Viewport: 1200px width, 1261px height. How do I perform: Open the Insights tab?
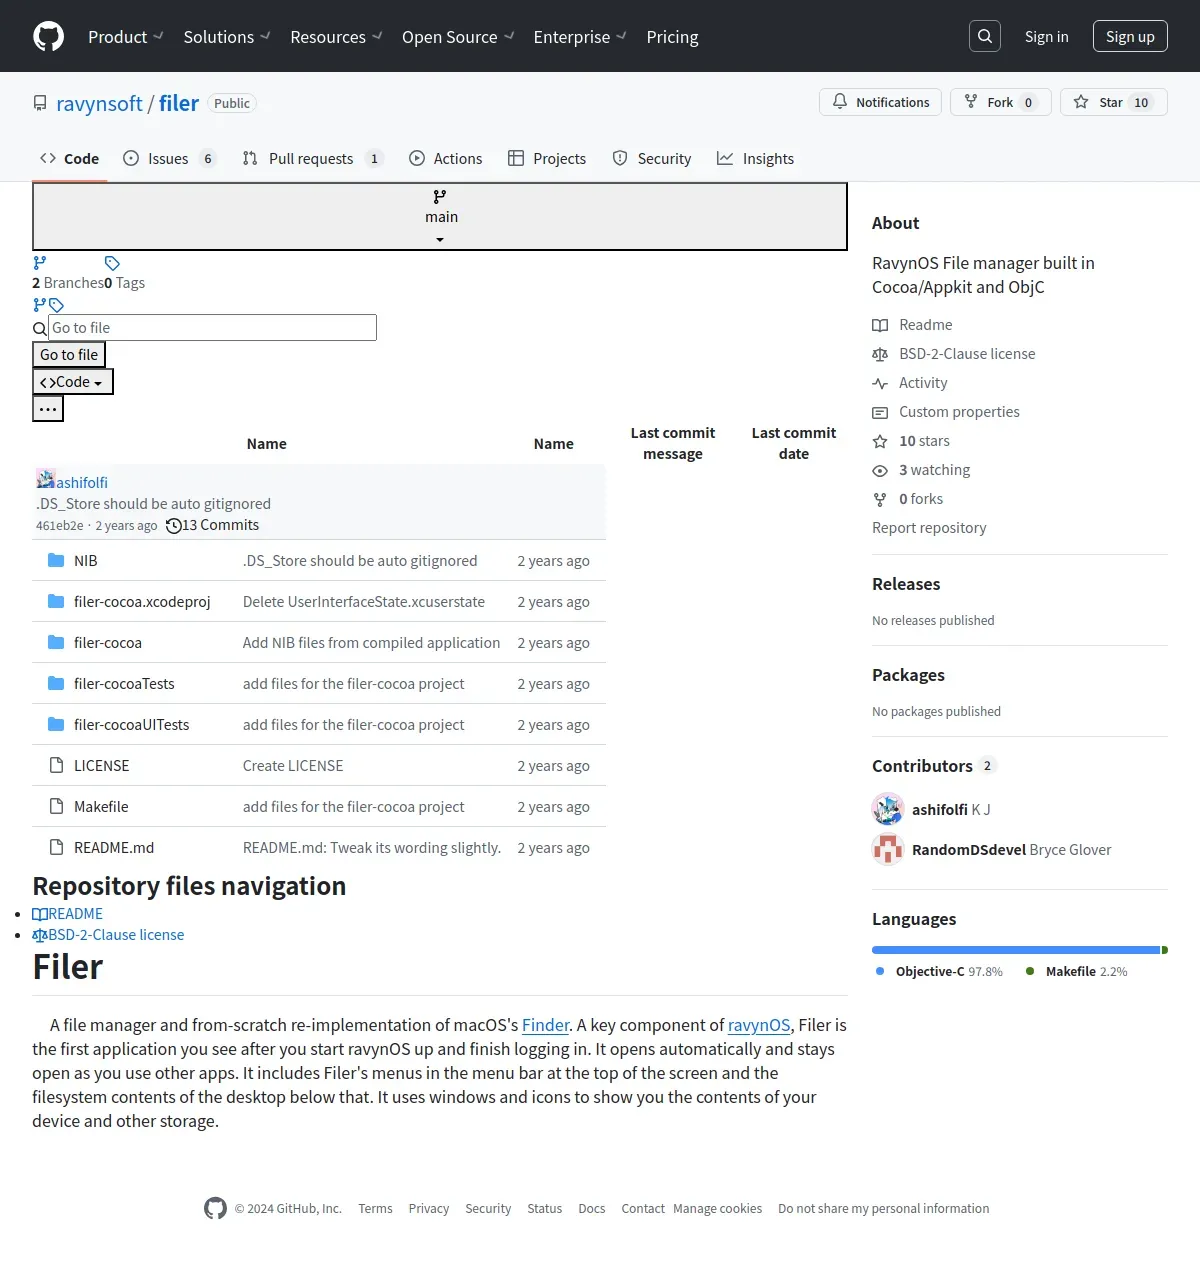[755, 158]
